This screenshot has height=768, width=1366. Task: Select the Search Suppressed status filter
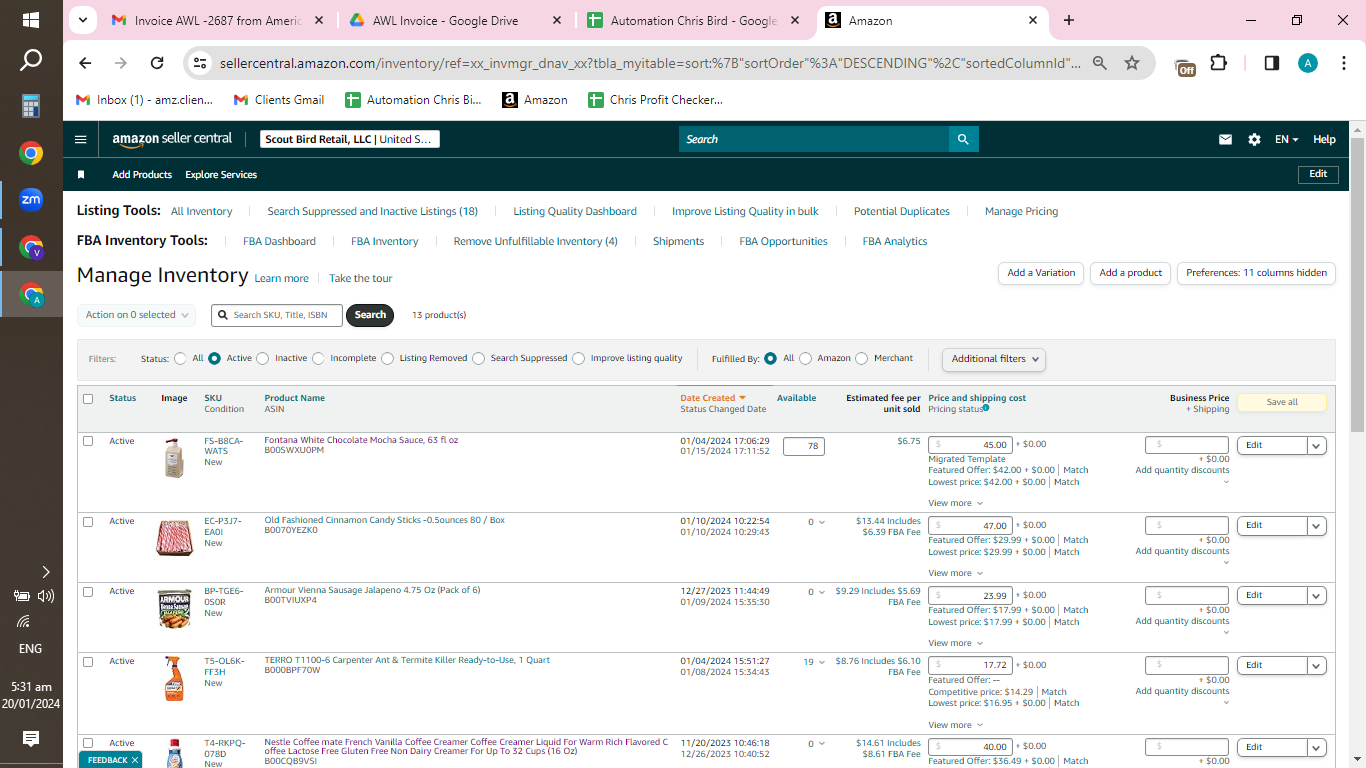478,358
